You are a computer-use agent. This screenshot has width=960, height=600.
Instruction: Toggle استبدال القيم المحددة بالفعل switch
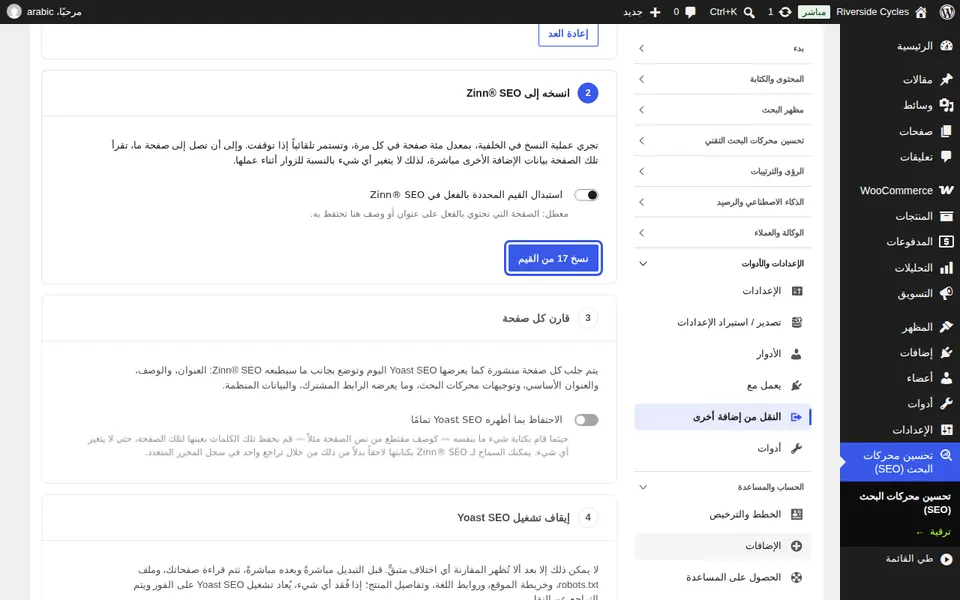[586, 195]
